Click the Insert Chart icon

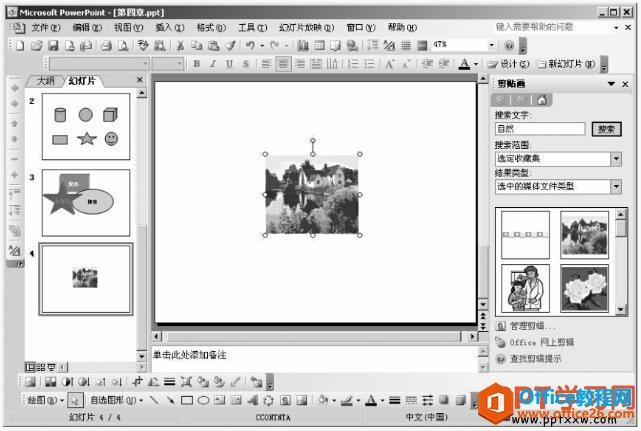(x=303, y=45)
